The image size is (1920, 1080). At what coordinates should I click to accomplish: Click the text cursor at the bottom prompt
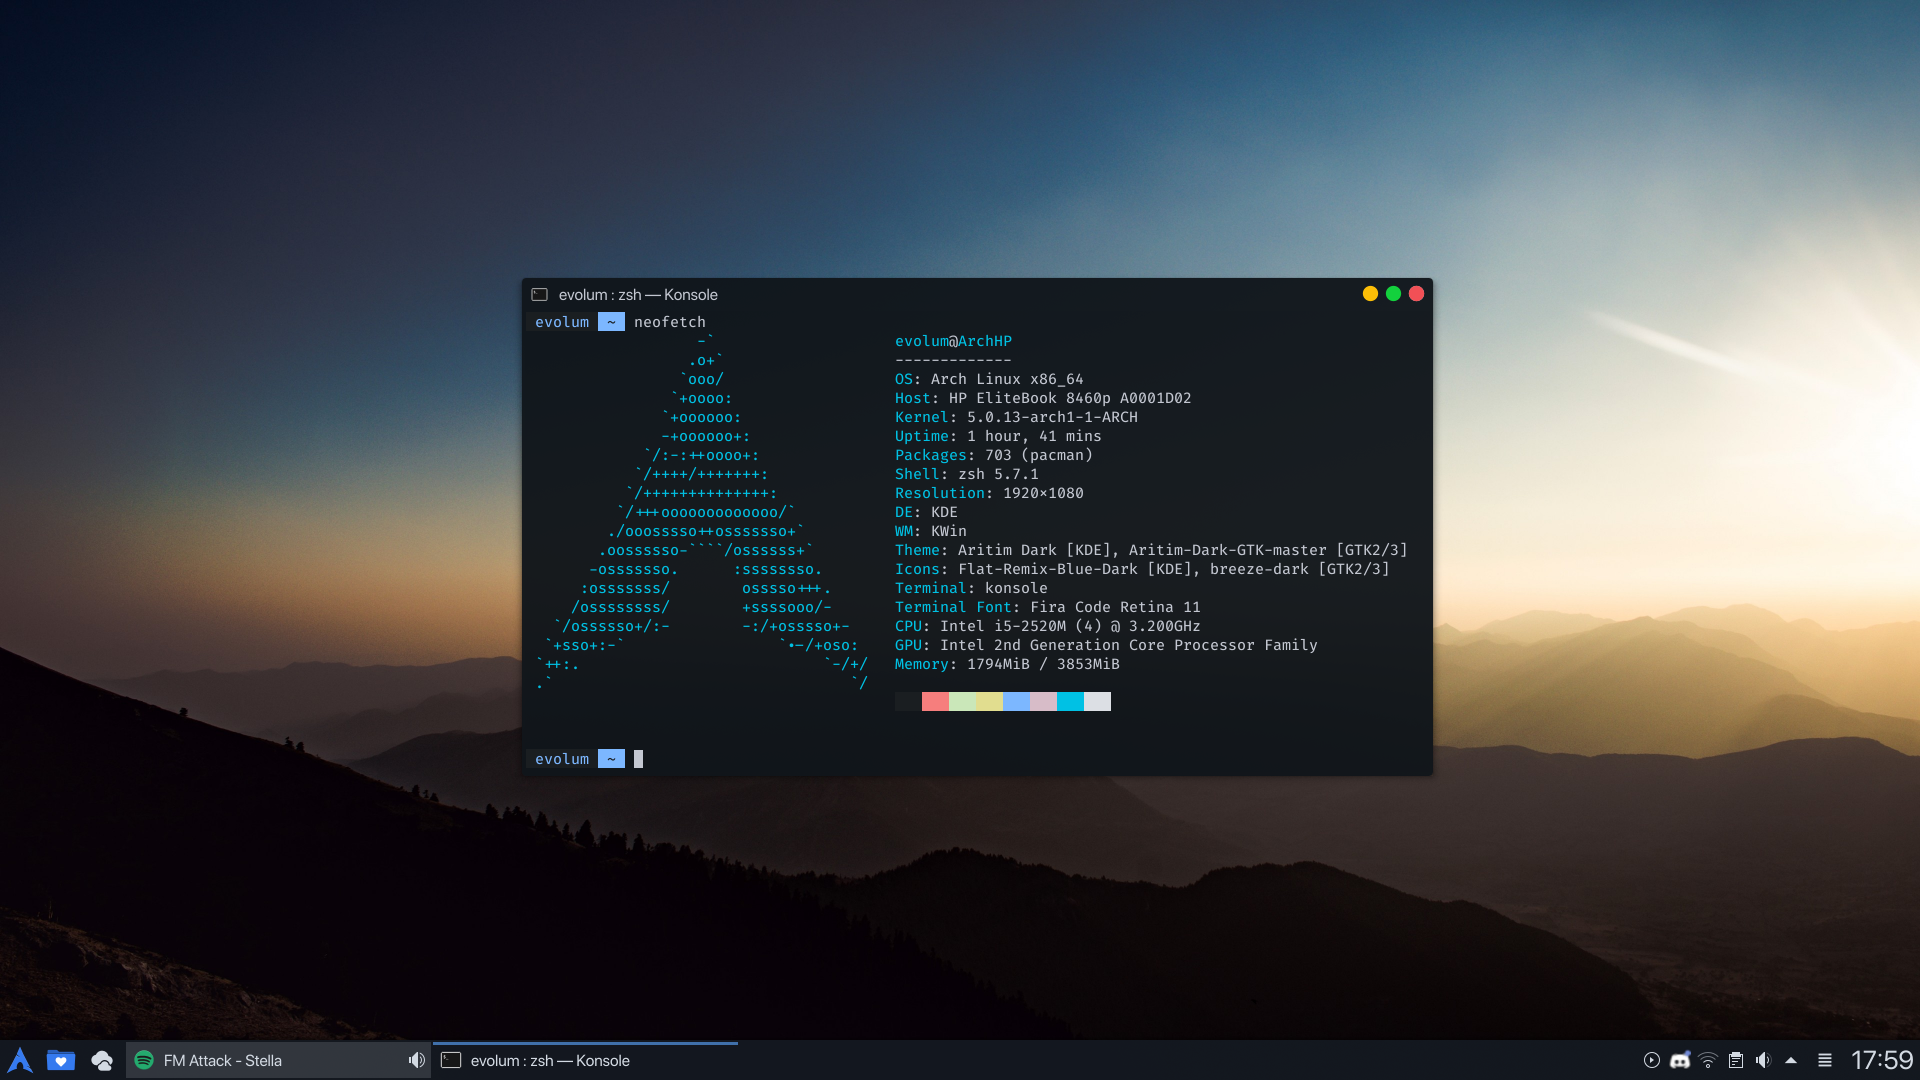(638, 759)
